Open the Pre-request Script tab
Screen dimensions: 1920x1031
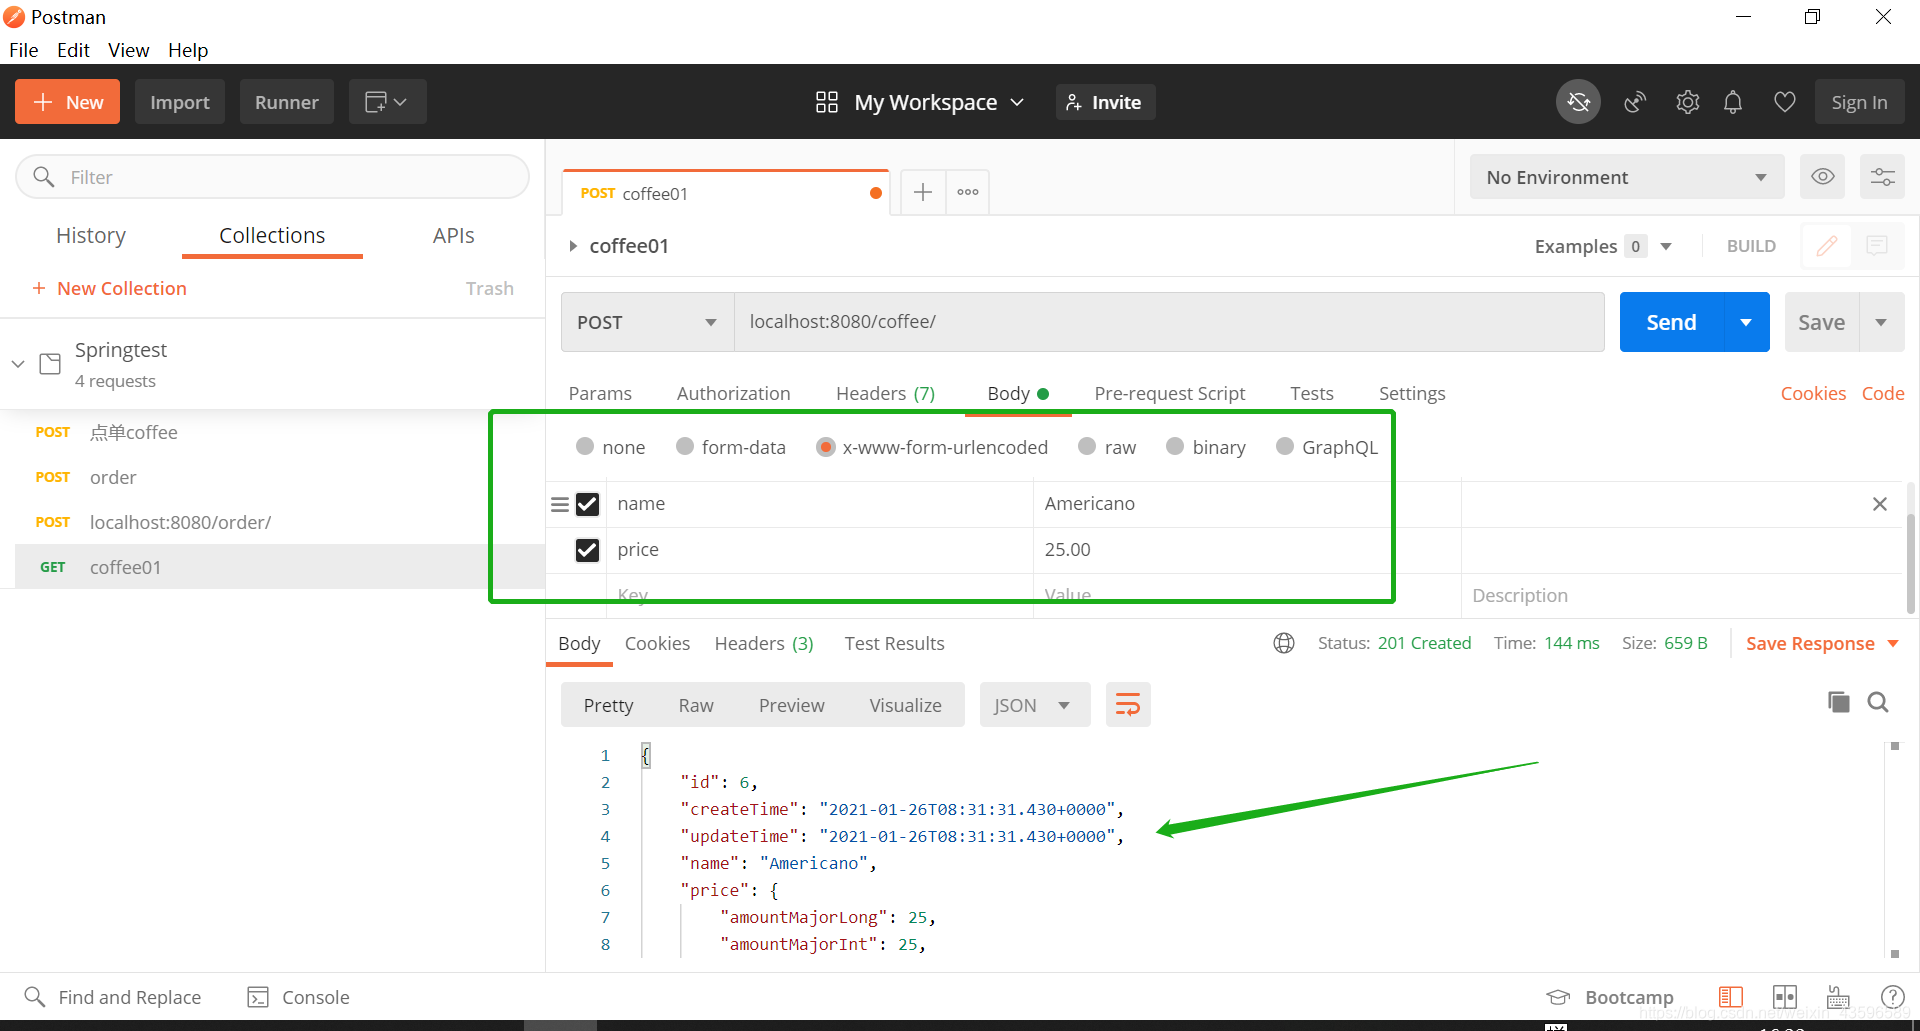[x=1169, y=393]
